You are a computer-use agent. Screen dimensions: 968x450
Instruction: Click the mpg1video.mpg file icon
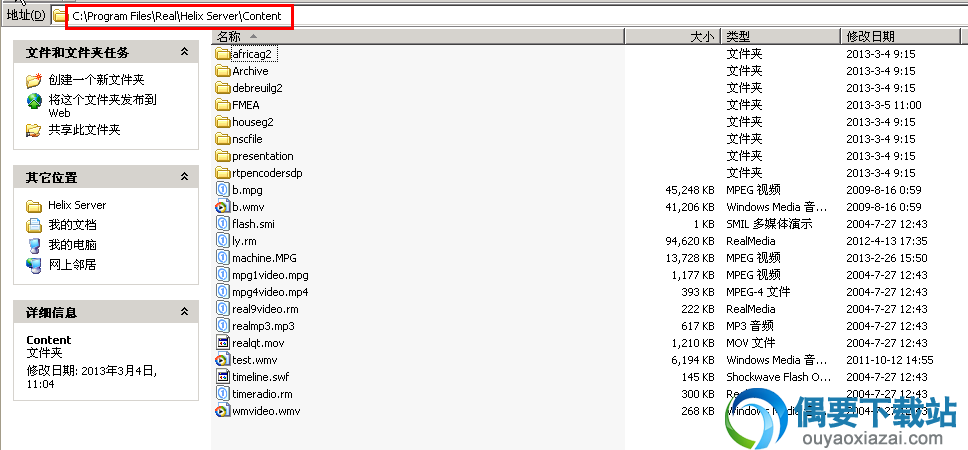(x=222, y=275)
